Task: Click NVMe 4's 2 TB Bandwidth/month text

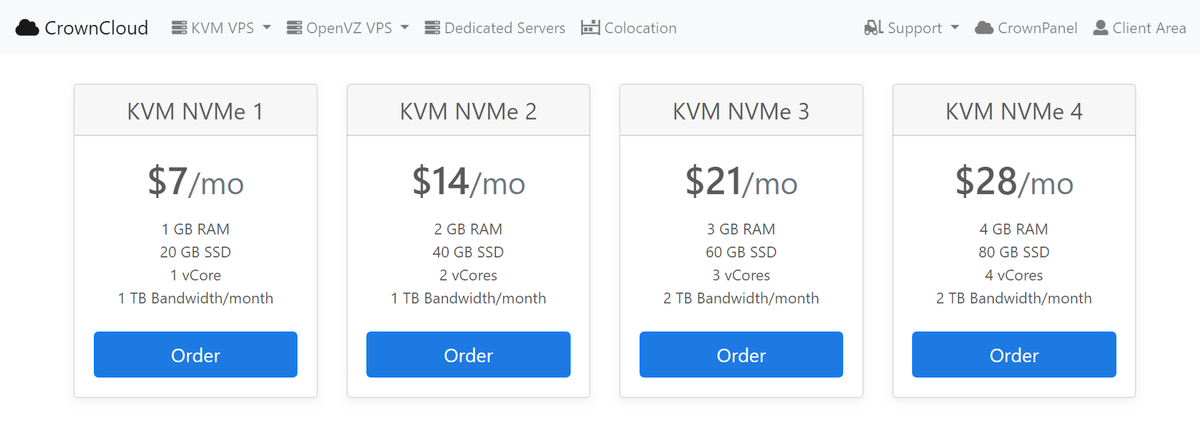Action: [x=1014, y=298]
